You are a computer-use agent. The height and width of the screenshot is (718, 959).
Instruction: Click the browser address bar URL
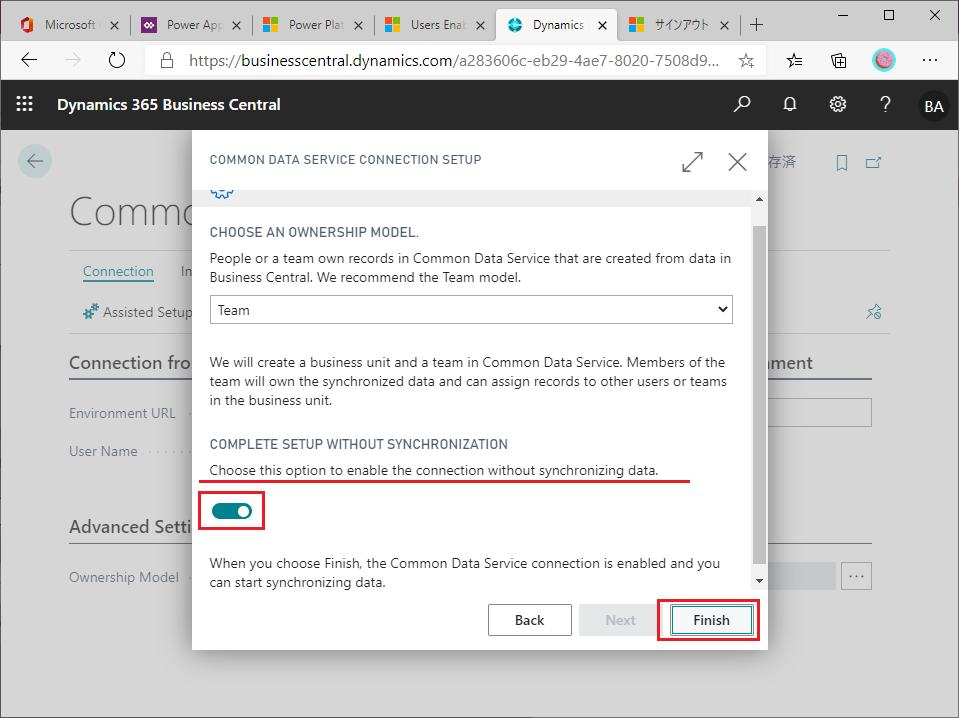coord(454,60)
